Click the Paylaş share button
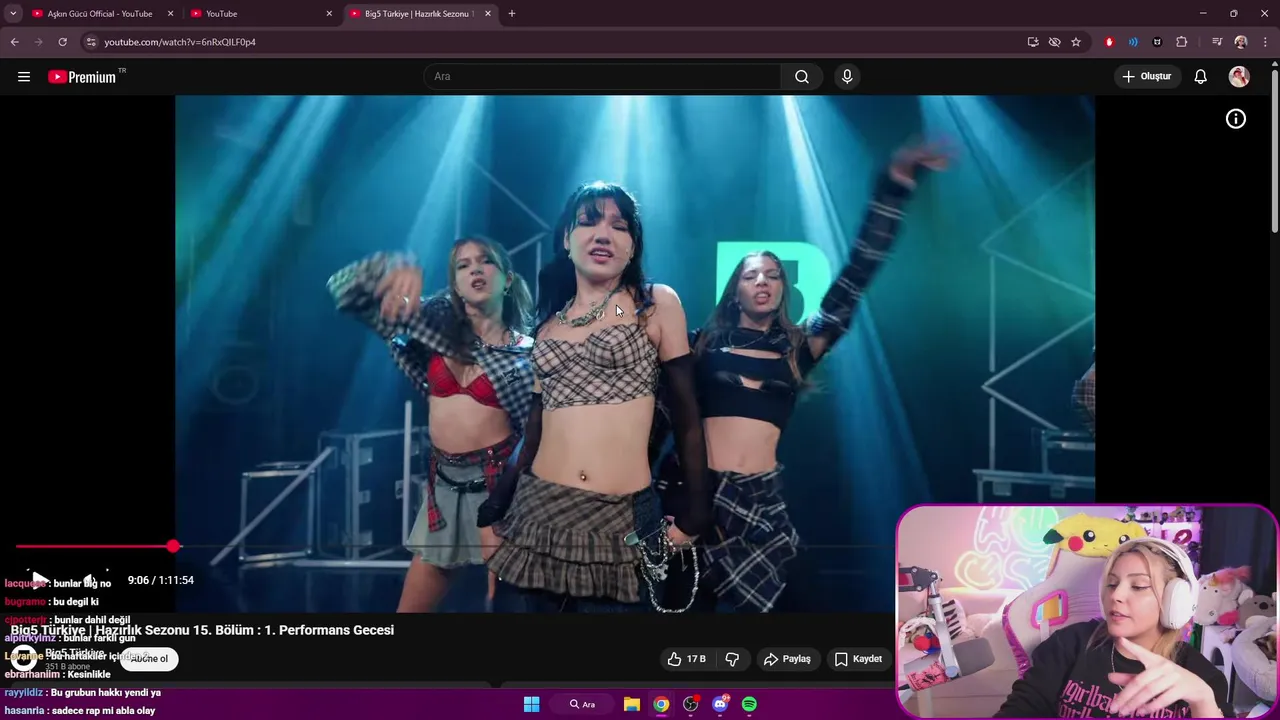The width and height of the screenshot is (1280, 720). (x=787, y=659)
